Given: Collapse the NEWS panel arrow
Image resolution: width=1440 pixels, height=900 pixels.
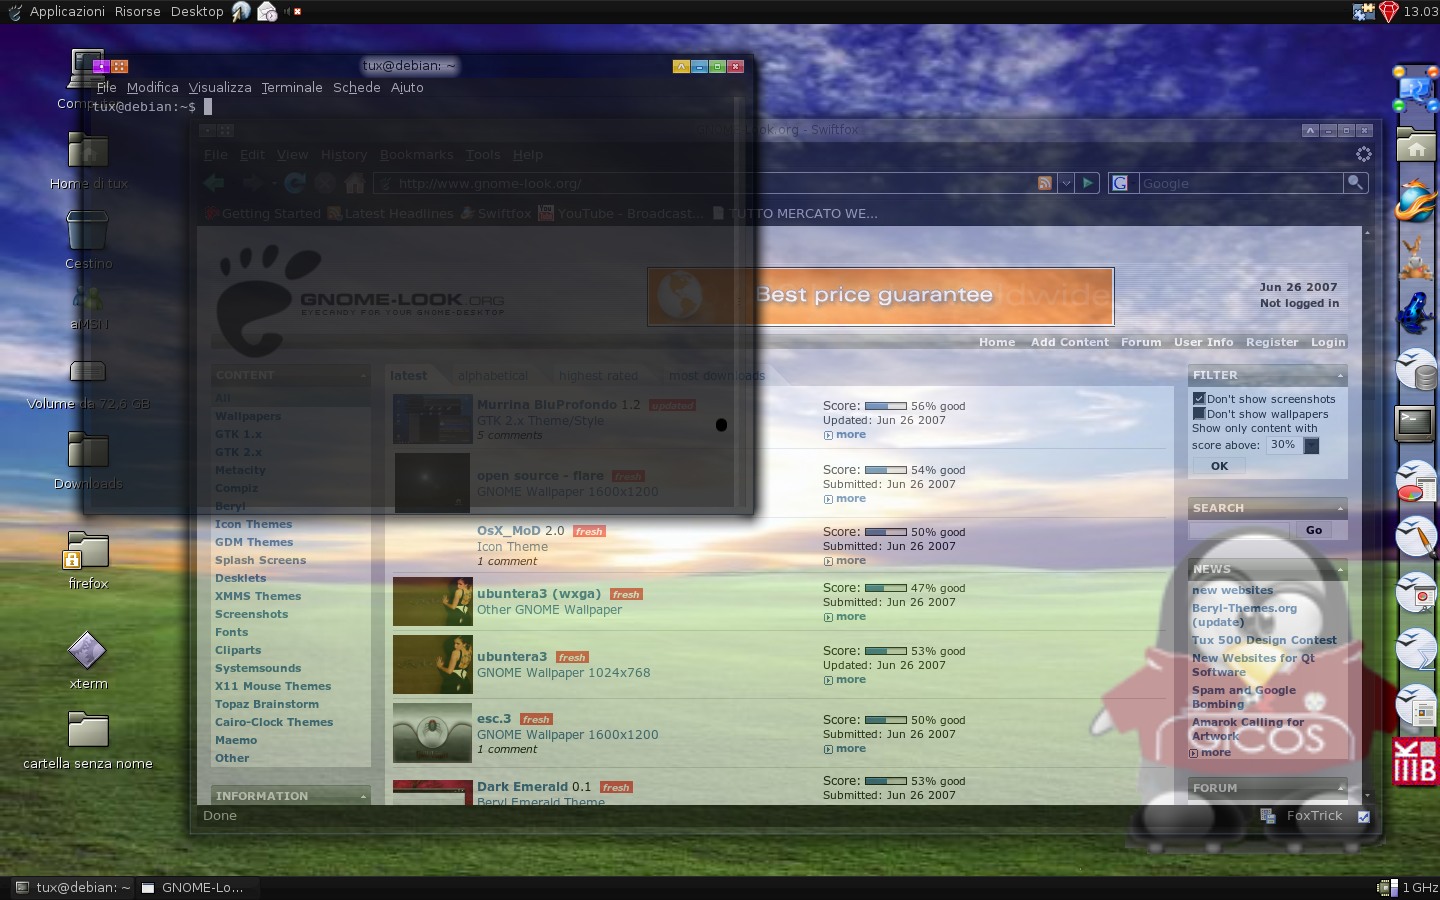Looking at the screenshot, I should tap(1340, 570).
